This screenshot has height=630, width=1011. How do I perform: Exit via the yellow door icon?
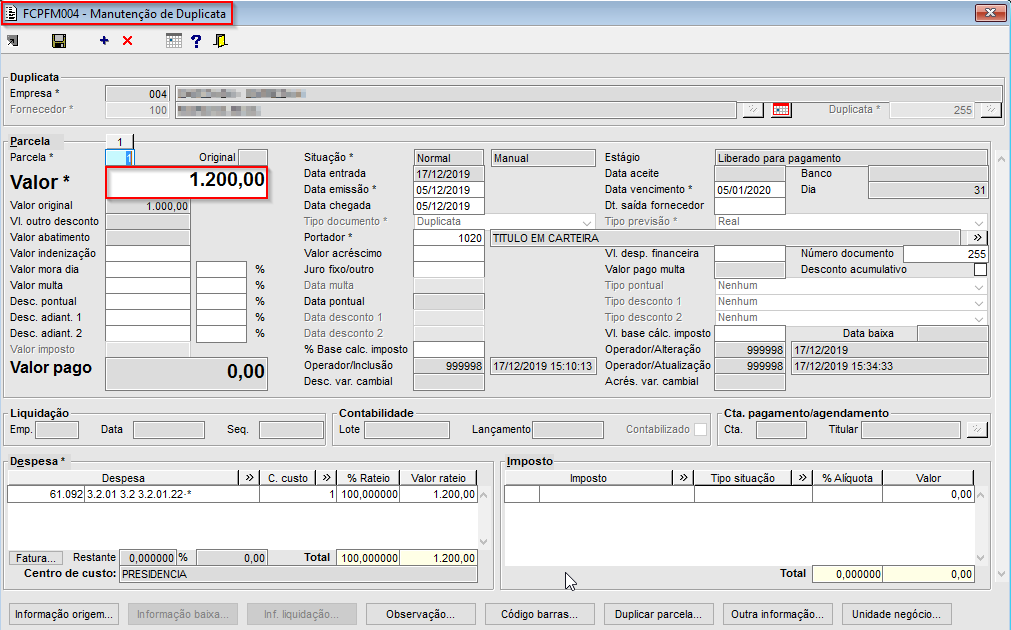tap(221, 41)
